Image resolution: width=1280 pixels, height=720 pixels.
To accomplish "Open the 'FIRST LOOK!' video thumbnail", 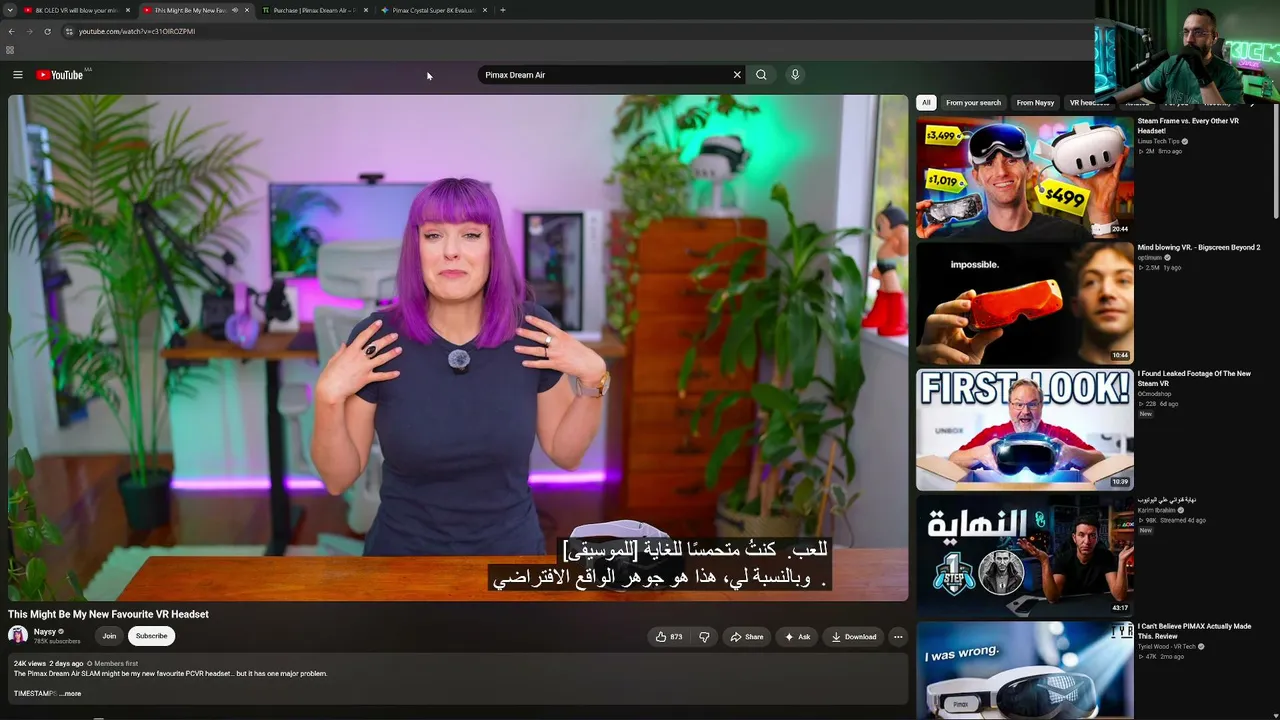I will (1025, 430).
